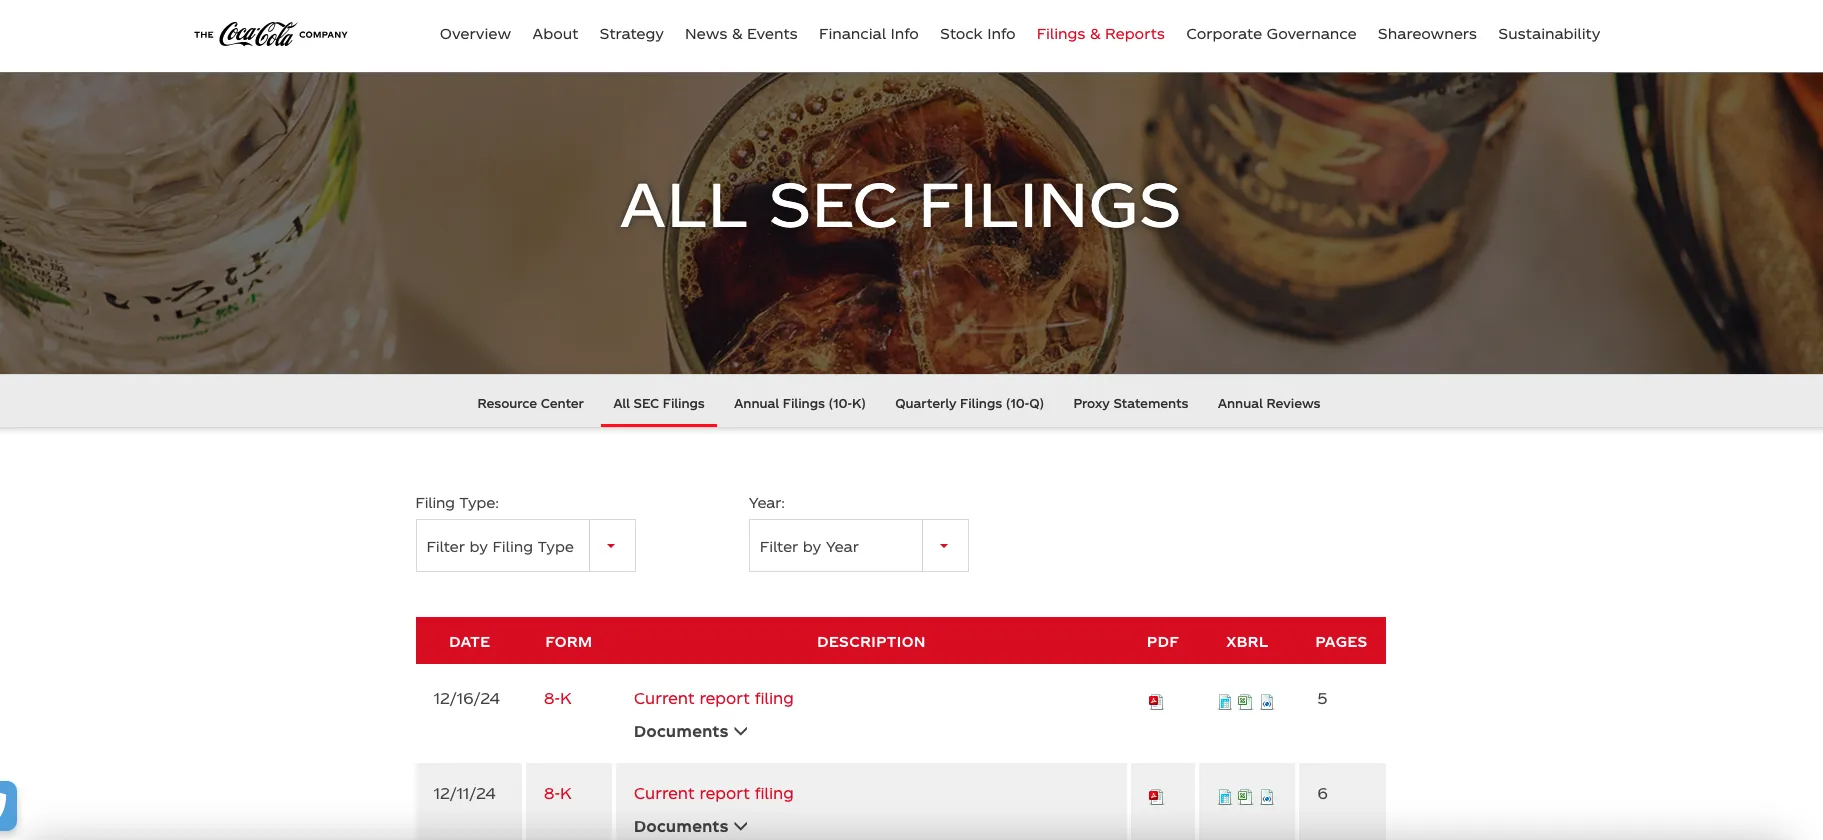Click the Filing Type: label
The width and height of the screenshot is (1823, 840).
pyautogui.click(x=457, y=503)
